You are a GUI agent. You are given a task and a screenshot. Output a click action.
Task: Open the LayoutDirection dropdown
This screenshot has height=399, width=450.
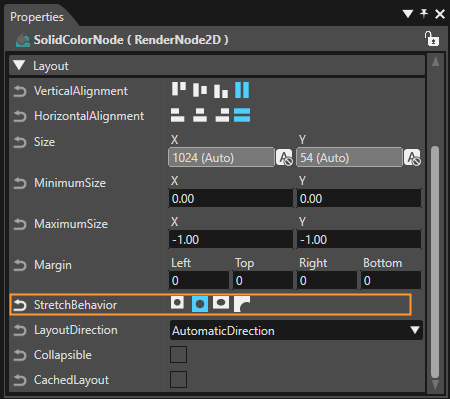tap(296, 330)
